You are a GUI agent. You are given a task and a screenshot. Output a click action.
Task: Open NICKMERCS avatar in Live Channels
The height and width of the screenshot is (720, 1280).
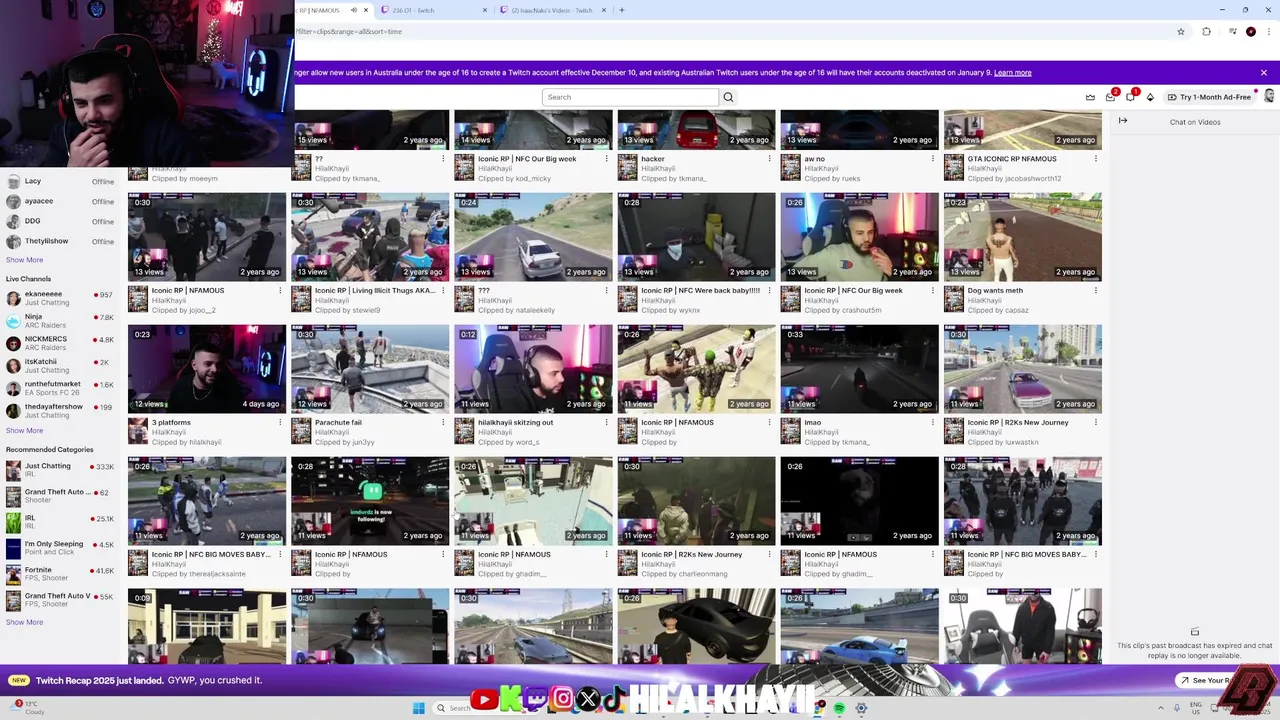click(13, 343)
